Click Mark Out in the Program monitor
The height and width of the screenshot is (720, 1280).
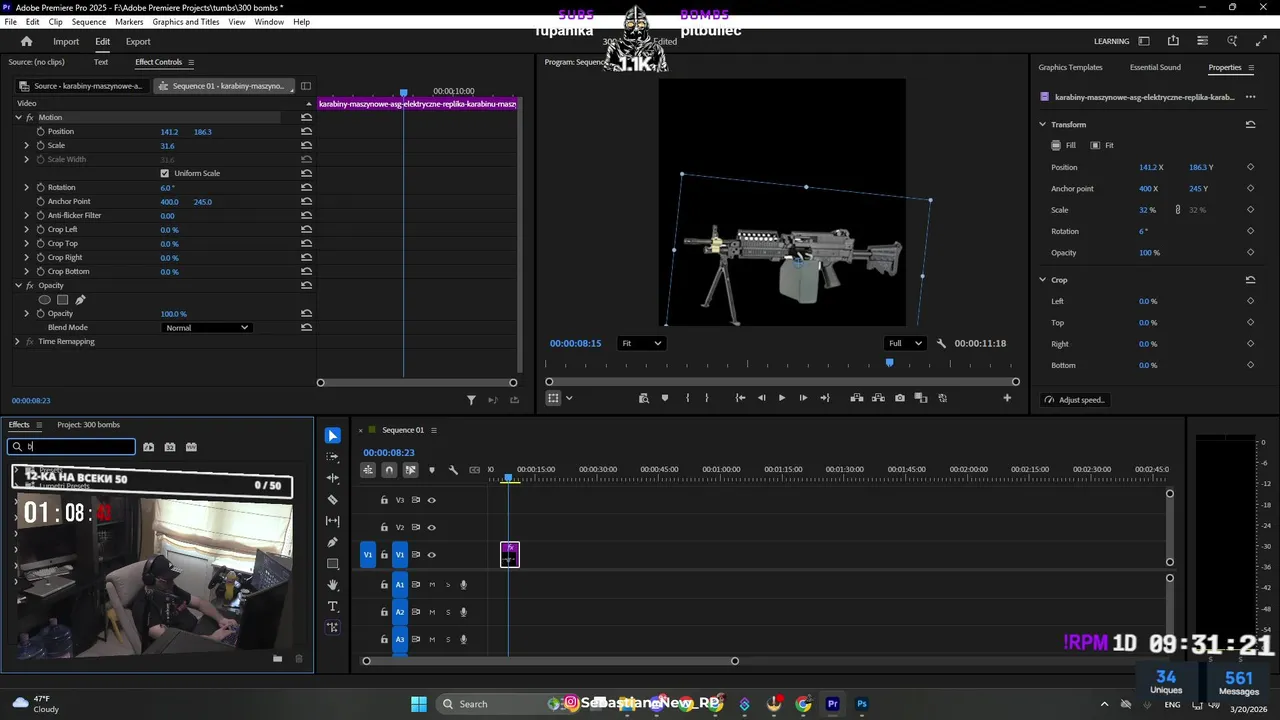pyautogui.click(x=707, y=398)
